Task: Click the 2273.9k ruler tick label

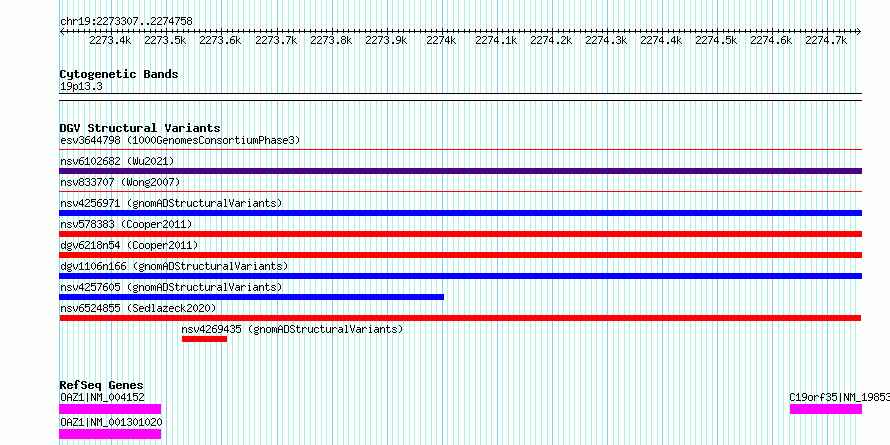Action: click(386, 41)
